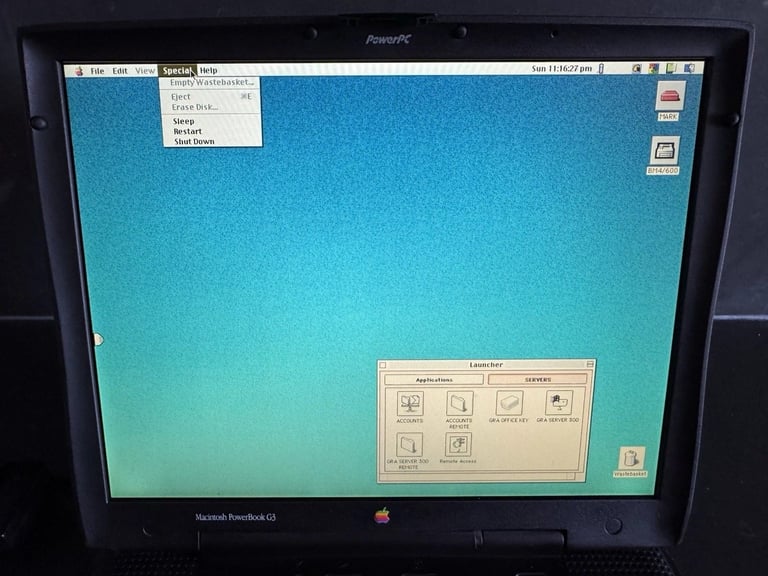The height and width of the screenshot is (576, 768).
Task: Collapse Launcher window with windowshade box
Action: [590, 364]
